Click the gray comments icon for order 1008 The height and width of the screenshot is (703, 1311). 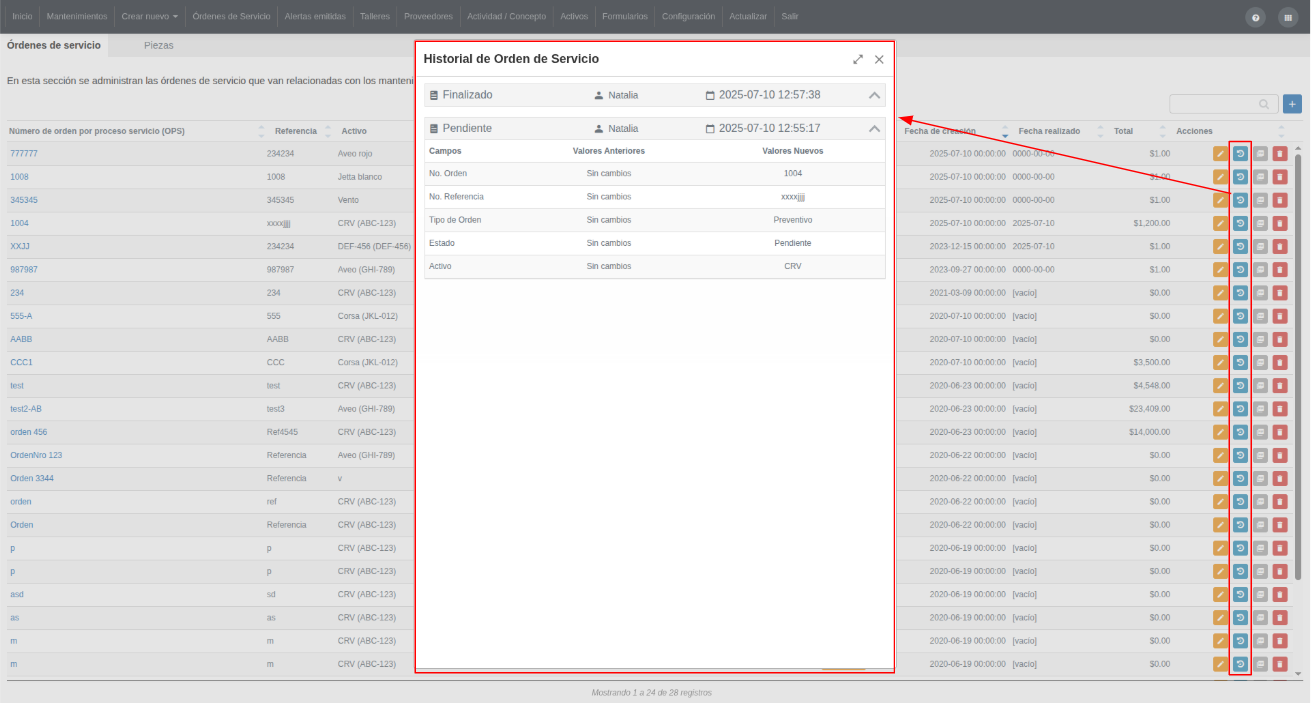(x=1260, y=177)
